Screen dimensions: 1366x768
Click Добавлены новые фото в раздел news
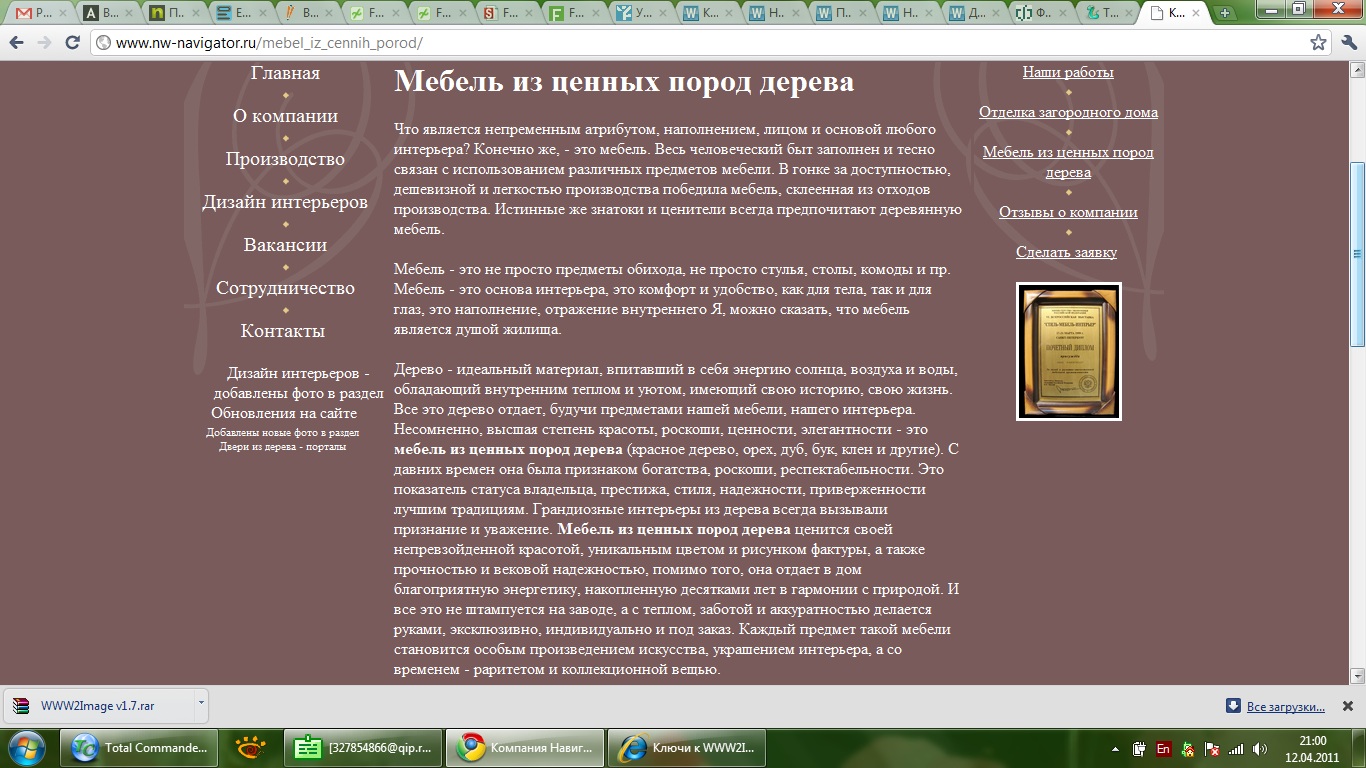283,432
